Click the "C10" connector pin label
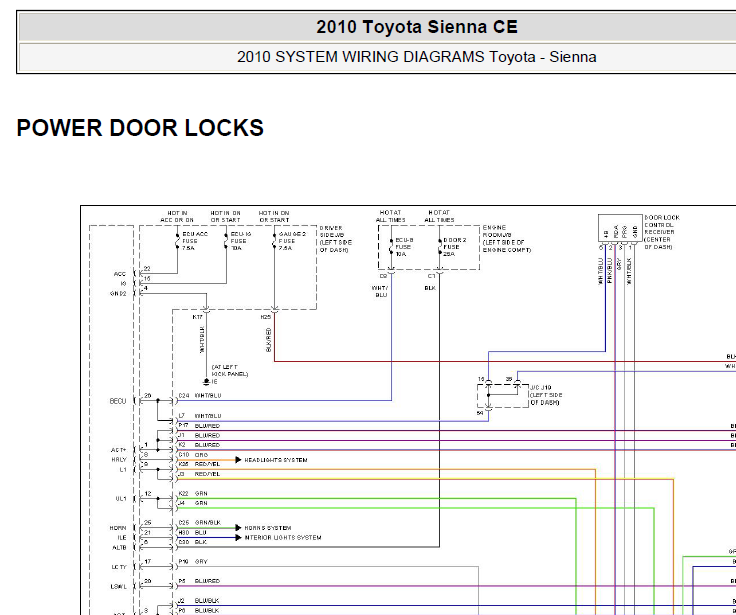736x615 pixels. click(x=184, y=455)
